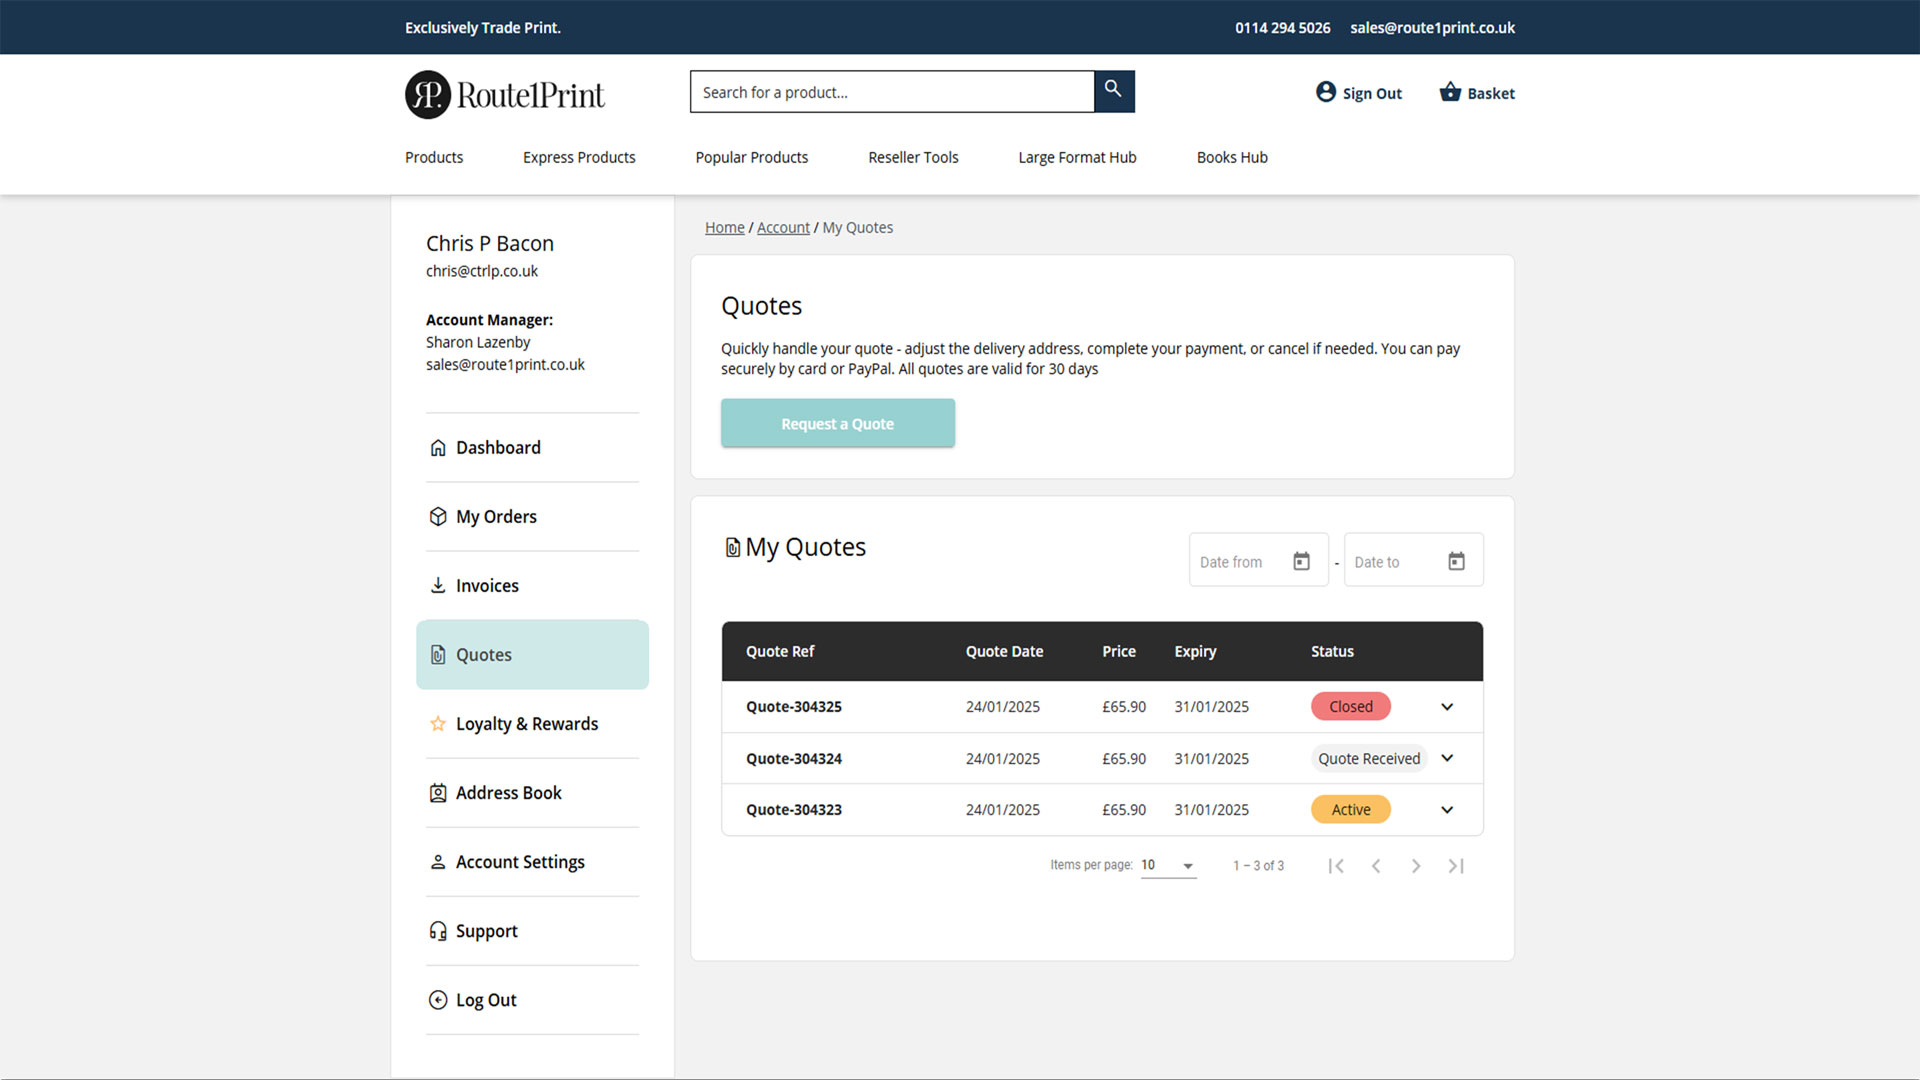
Task: Click the Loyalty & Rewards star icon
Action: 438,723
